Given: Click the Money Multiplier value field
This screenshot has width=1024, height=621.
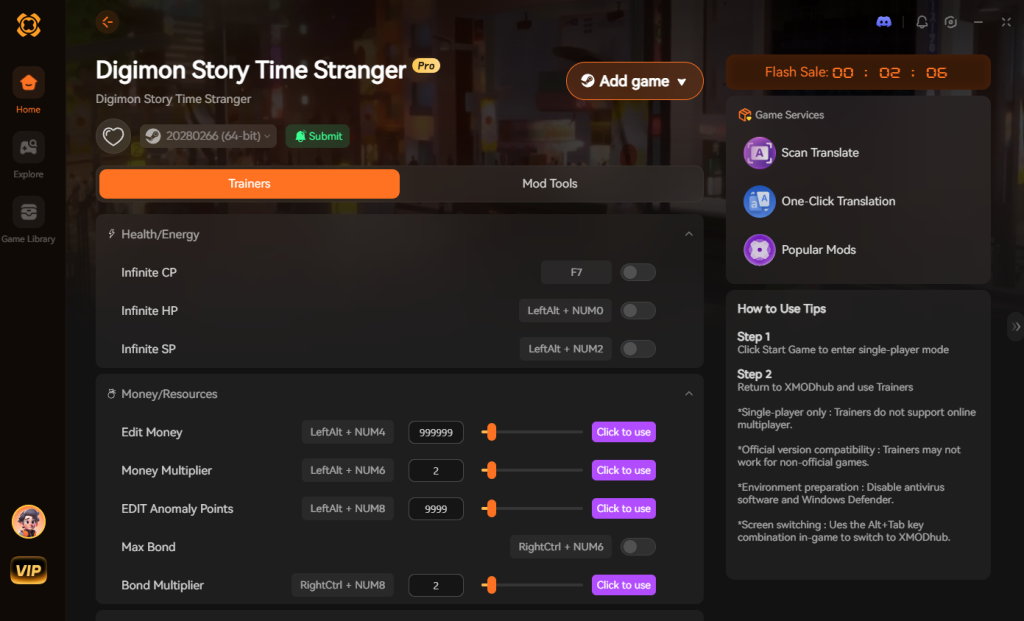Looking at the screenshot, I should [x=436, y=470].
